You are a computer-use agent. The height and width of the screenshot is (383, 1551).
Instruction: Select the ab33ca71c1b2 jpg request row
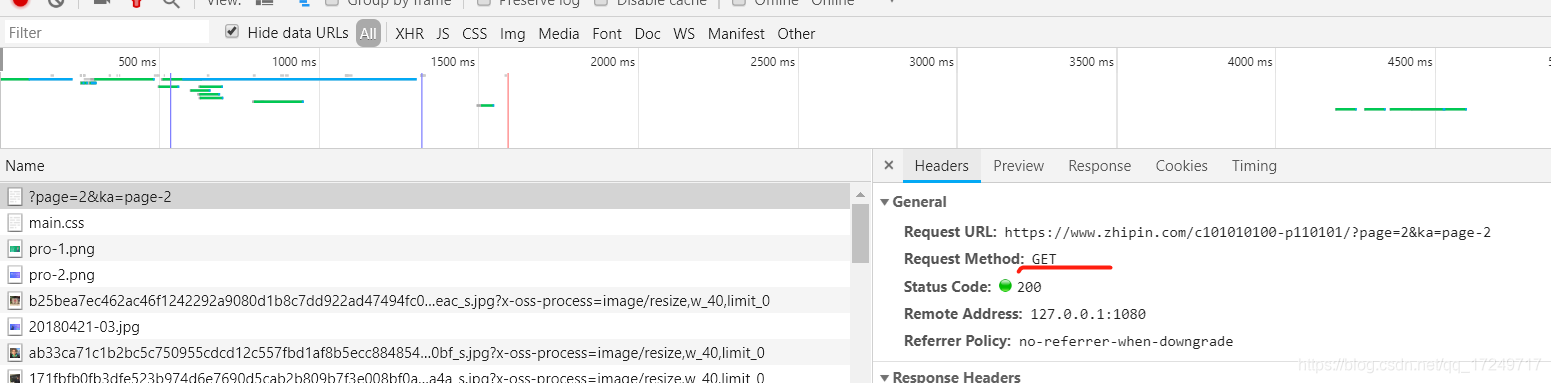[425, 353]
